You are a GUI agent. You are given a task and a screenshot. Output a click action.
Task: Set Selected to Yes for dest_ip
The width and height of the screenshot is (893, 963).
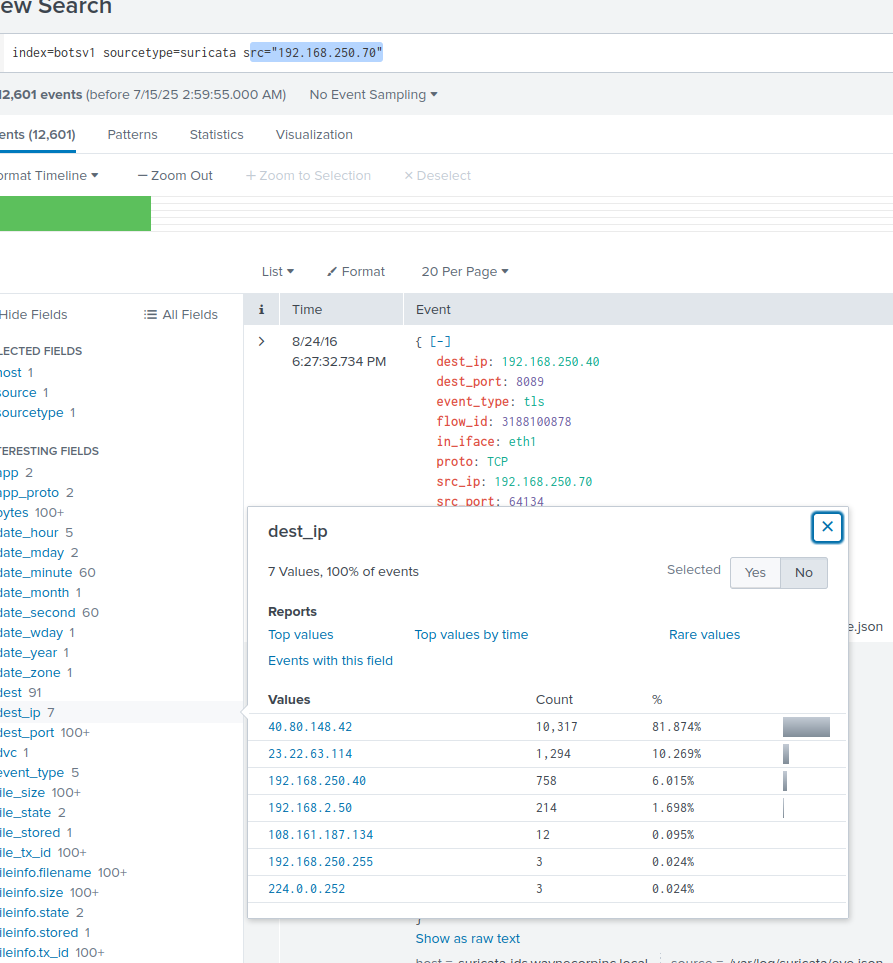755,572
